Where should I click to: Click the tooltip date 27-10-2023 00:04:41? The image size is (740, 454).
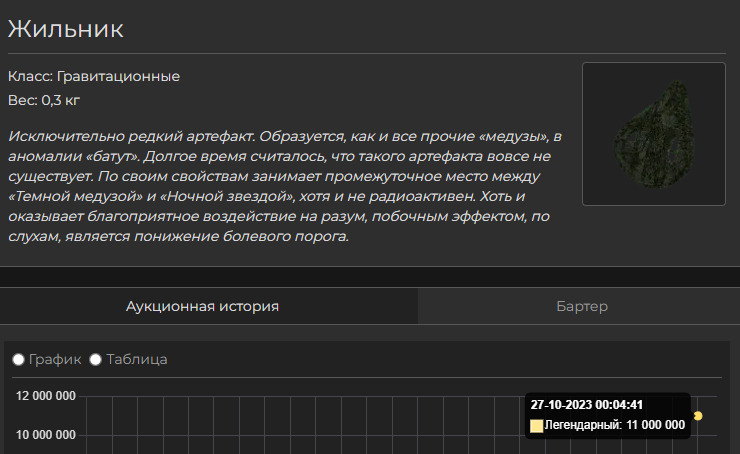click(587, 405)
